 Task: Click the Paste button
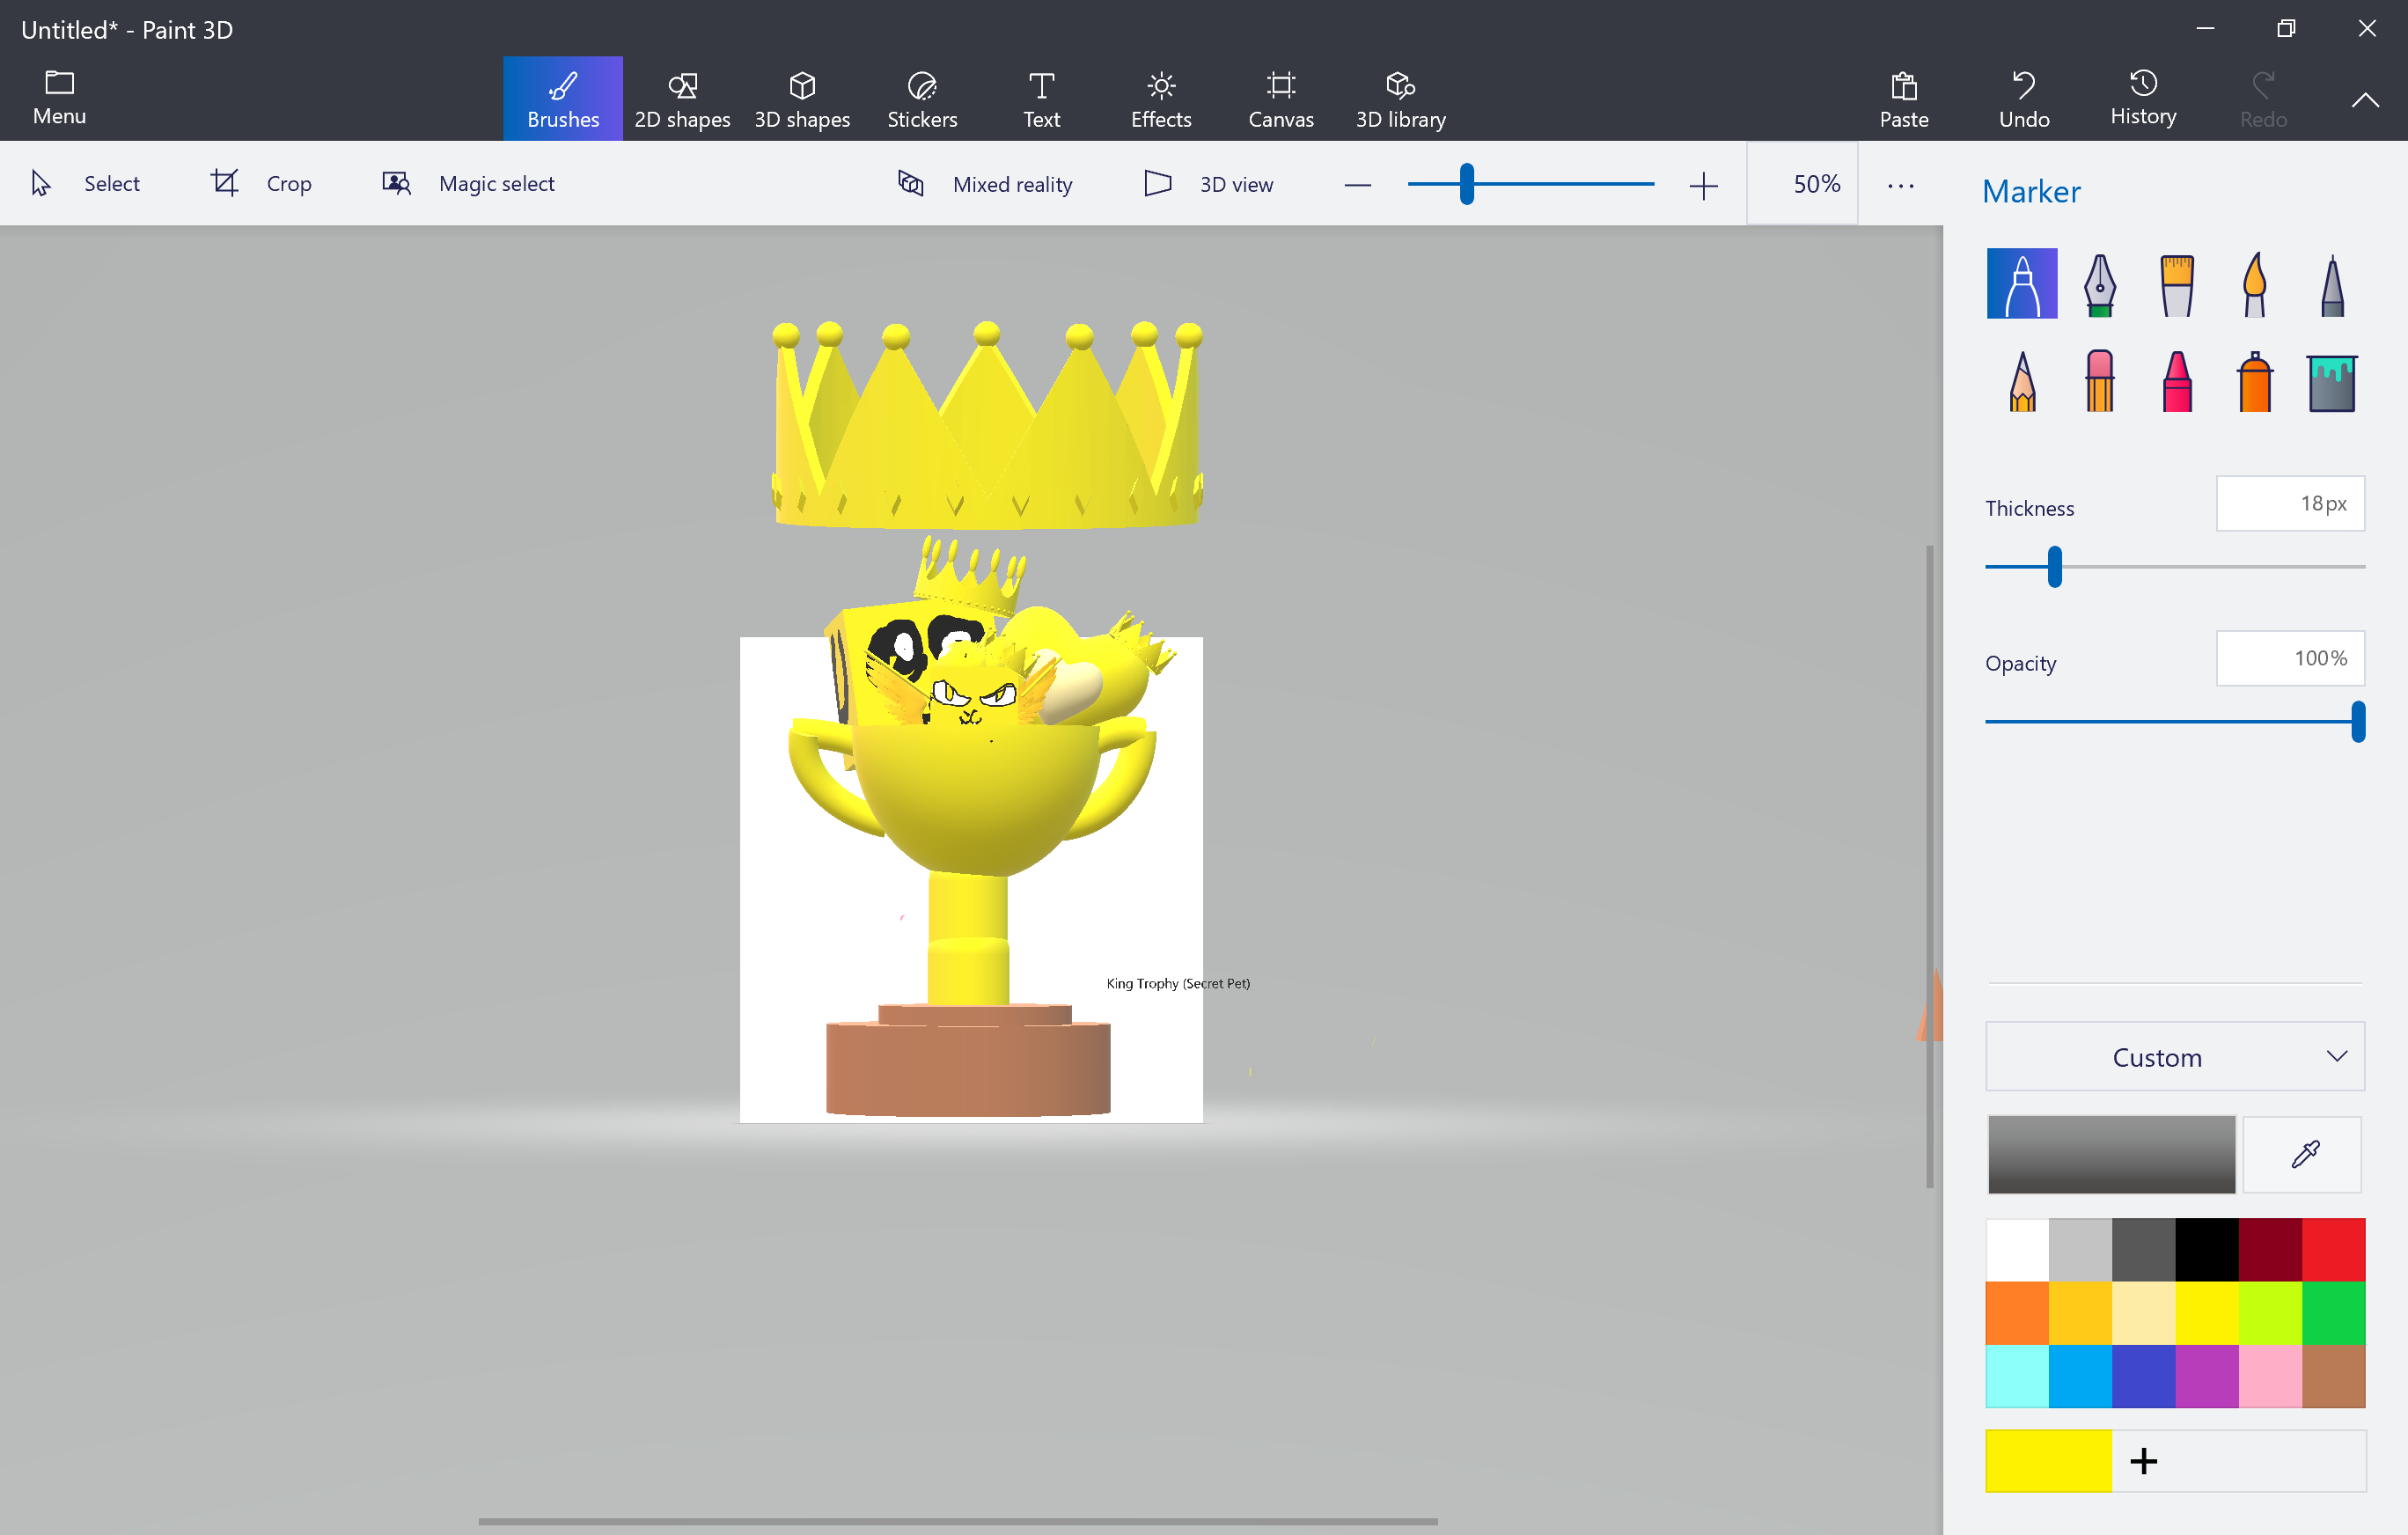tap(1903, 97)
